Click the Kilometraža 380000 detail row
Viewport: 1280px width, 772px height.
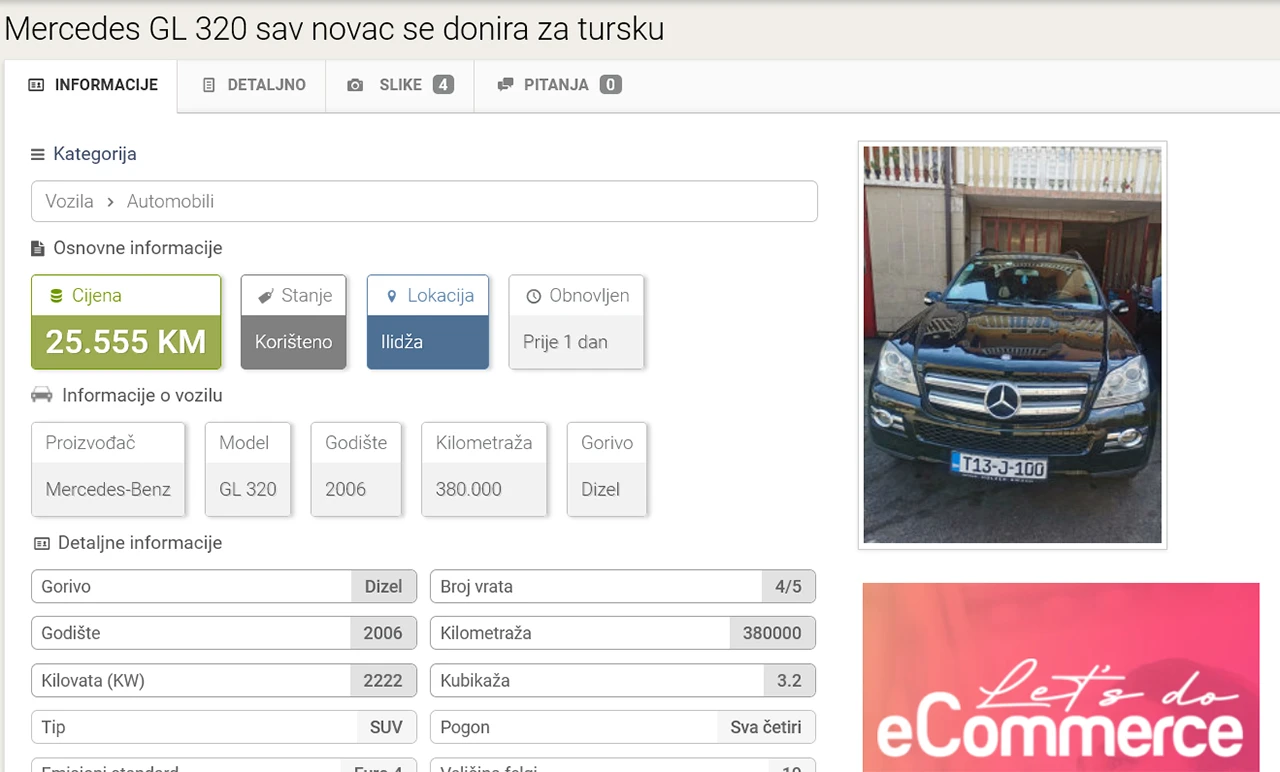(623, 633)
